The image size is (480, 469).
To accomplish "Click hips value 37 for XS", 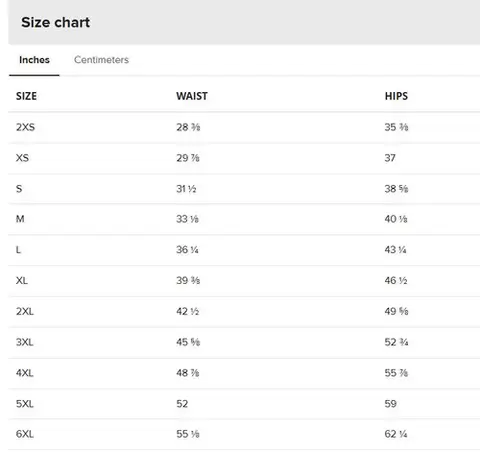I will (390, 158).
